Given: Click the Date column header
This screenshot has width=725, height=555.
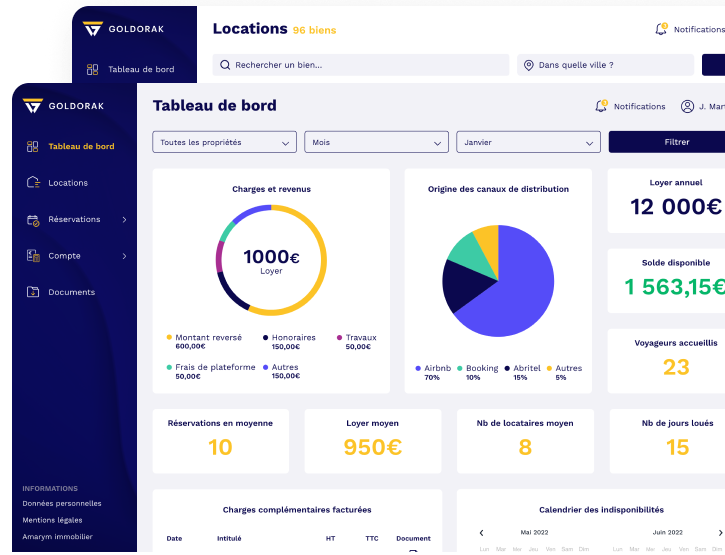Looking at the screenshot, I should click(174, 538).
